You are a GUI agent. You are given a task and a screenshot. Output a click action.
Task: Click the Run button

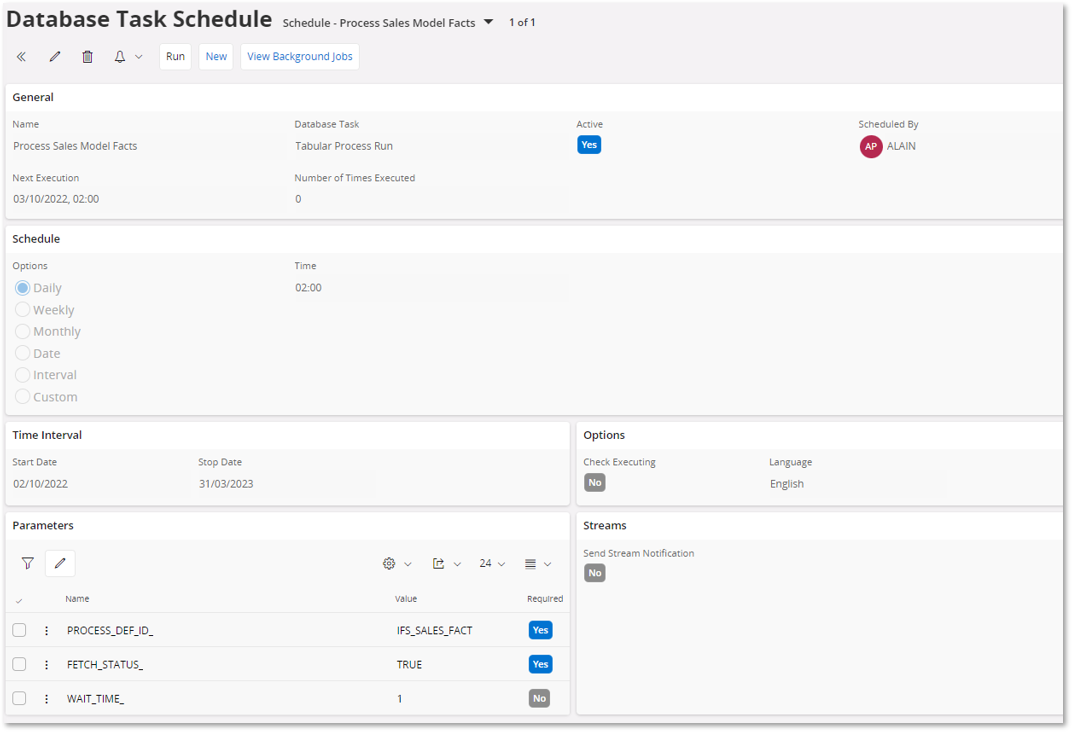175,56
